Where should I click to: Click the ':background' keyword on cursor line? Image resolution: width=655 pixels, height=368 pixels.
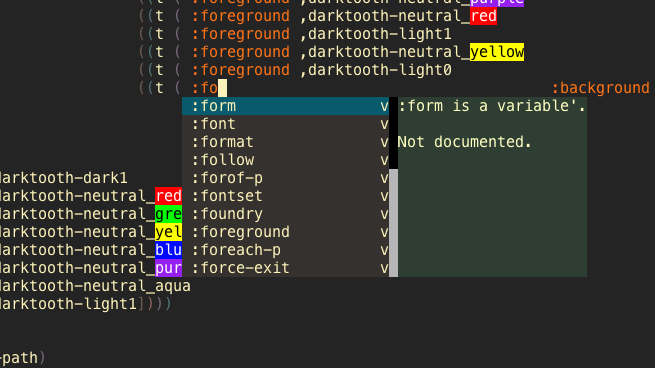tap(601, 88)
